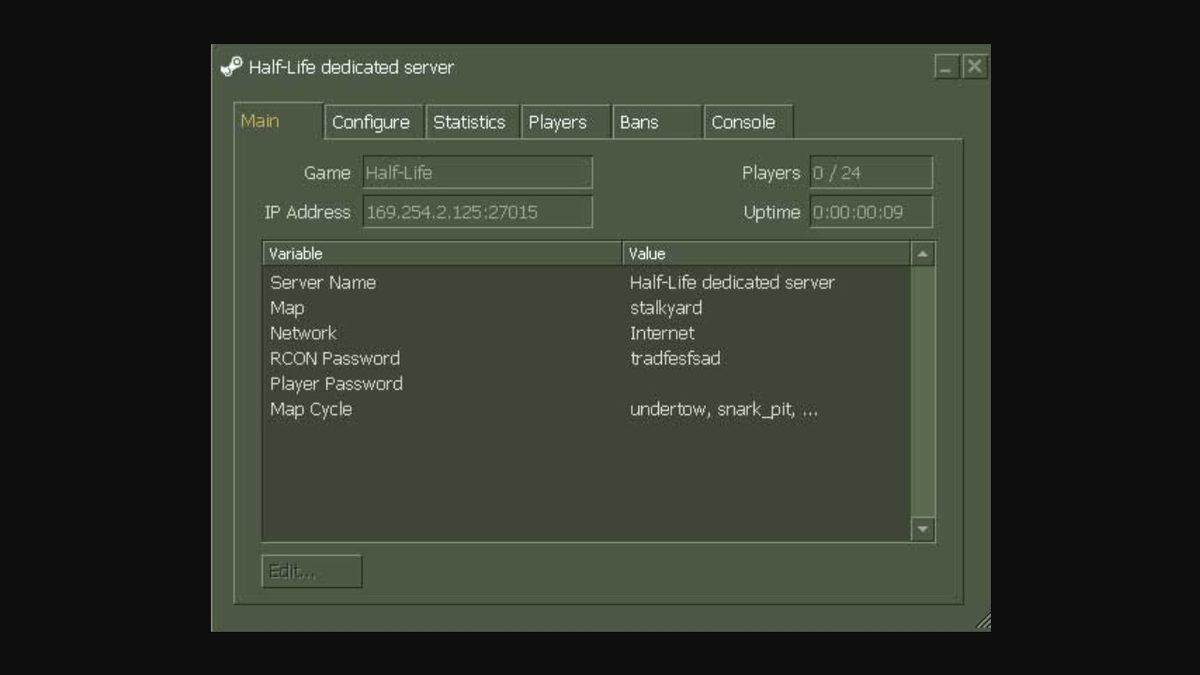Click the window resize grip
The width and height of the screenshot is (1200, 675).
981,621
